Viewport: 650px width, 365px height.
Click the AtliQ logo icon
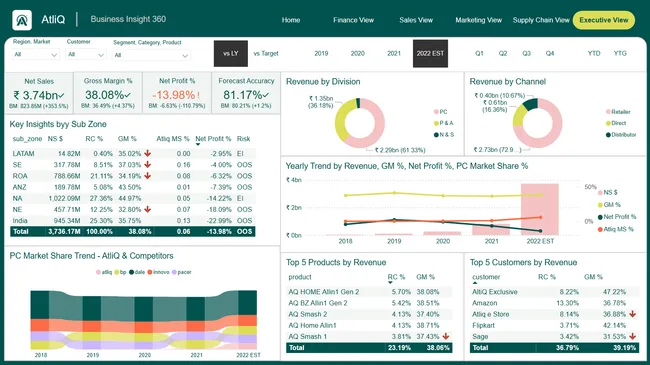(x=22, y=20)
